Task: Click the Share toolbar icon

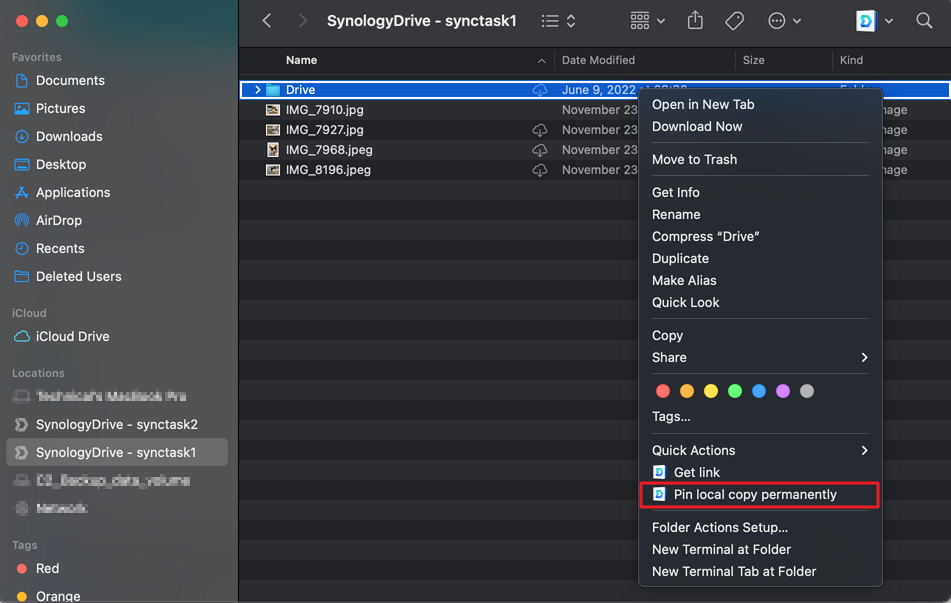Action: (695, 21)
